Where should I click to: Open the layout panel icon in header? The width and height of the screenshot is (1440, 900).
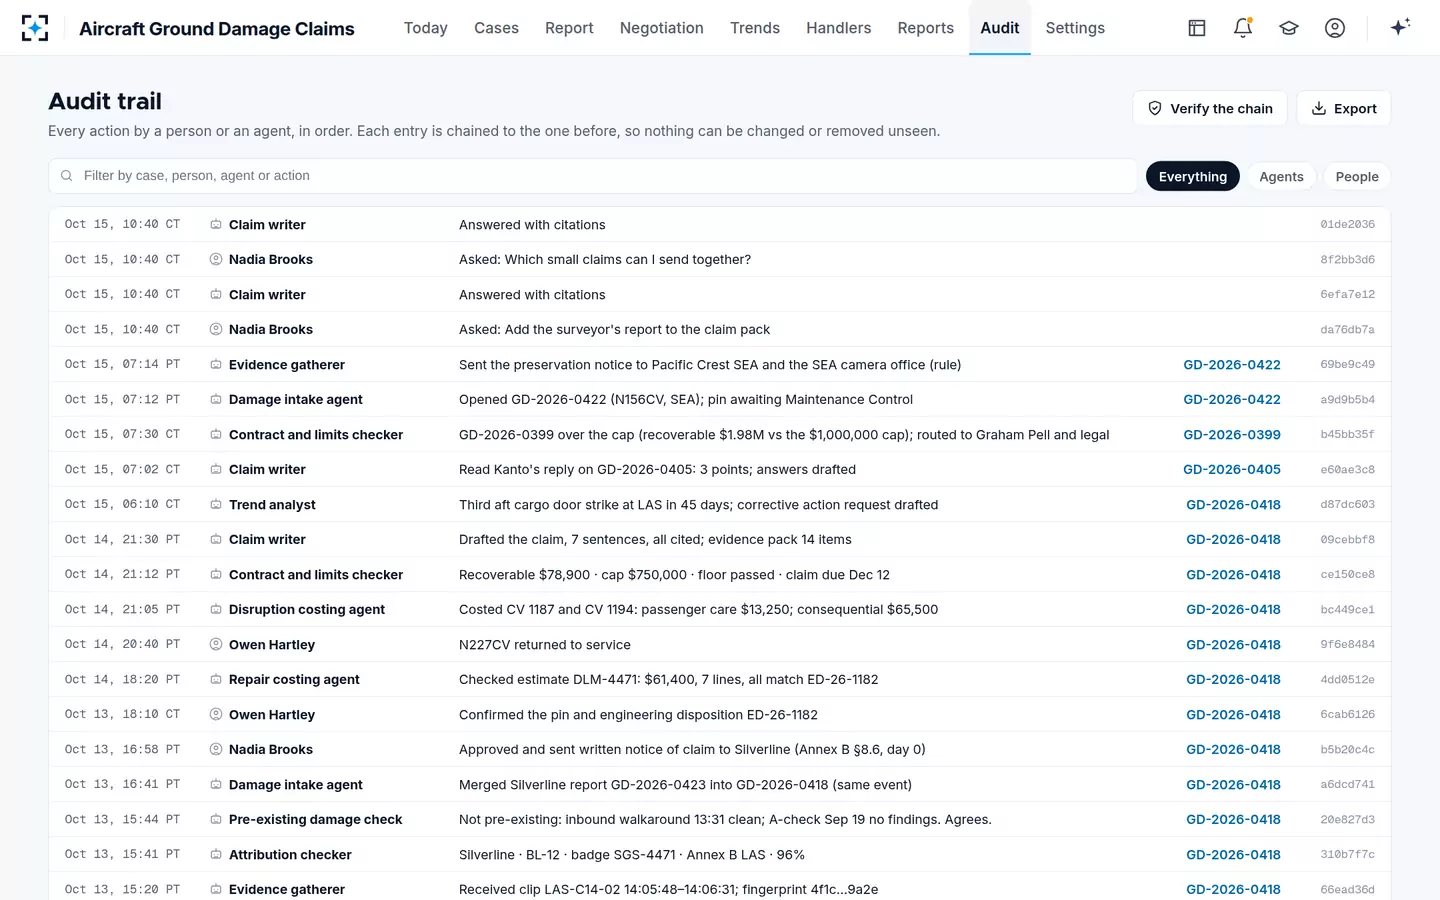pos(1197,28)
